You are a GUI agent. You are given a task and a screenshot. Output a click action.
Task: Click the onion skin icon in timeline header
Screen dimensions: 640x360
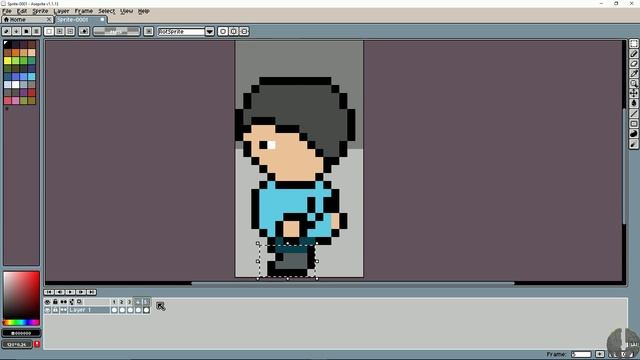(x=72, y=302)
